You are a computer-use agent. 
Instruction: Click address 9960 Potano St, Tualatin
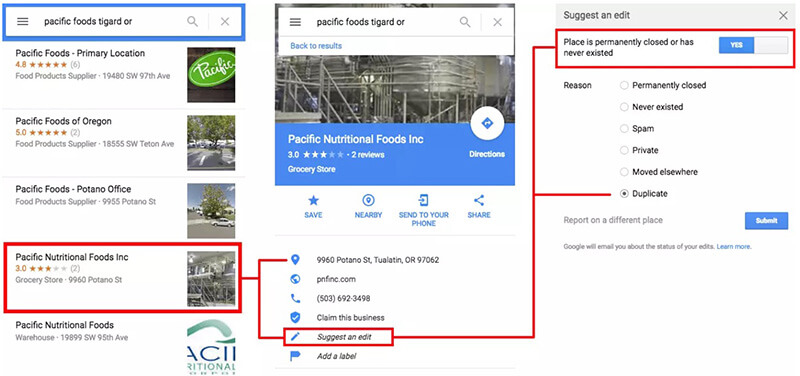click(x=378, y=260)
